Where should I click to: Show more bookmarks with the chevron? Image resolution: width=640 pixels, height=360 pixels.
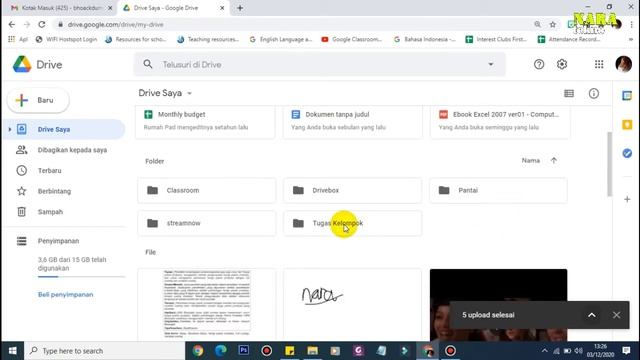point(631,39)
